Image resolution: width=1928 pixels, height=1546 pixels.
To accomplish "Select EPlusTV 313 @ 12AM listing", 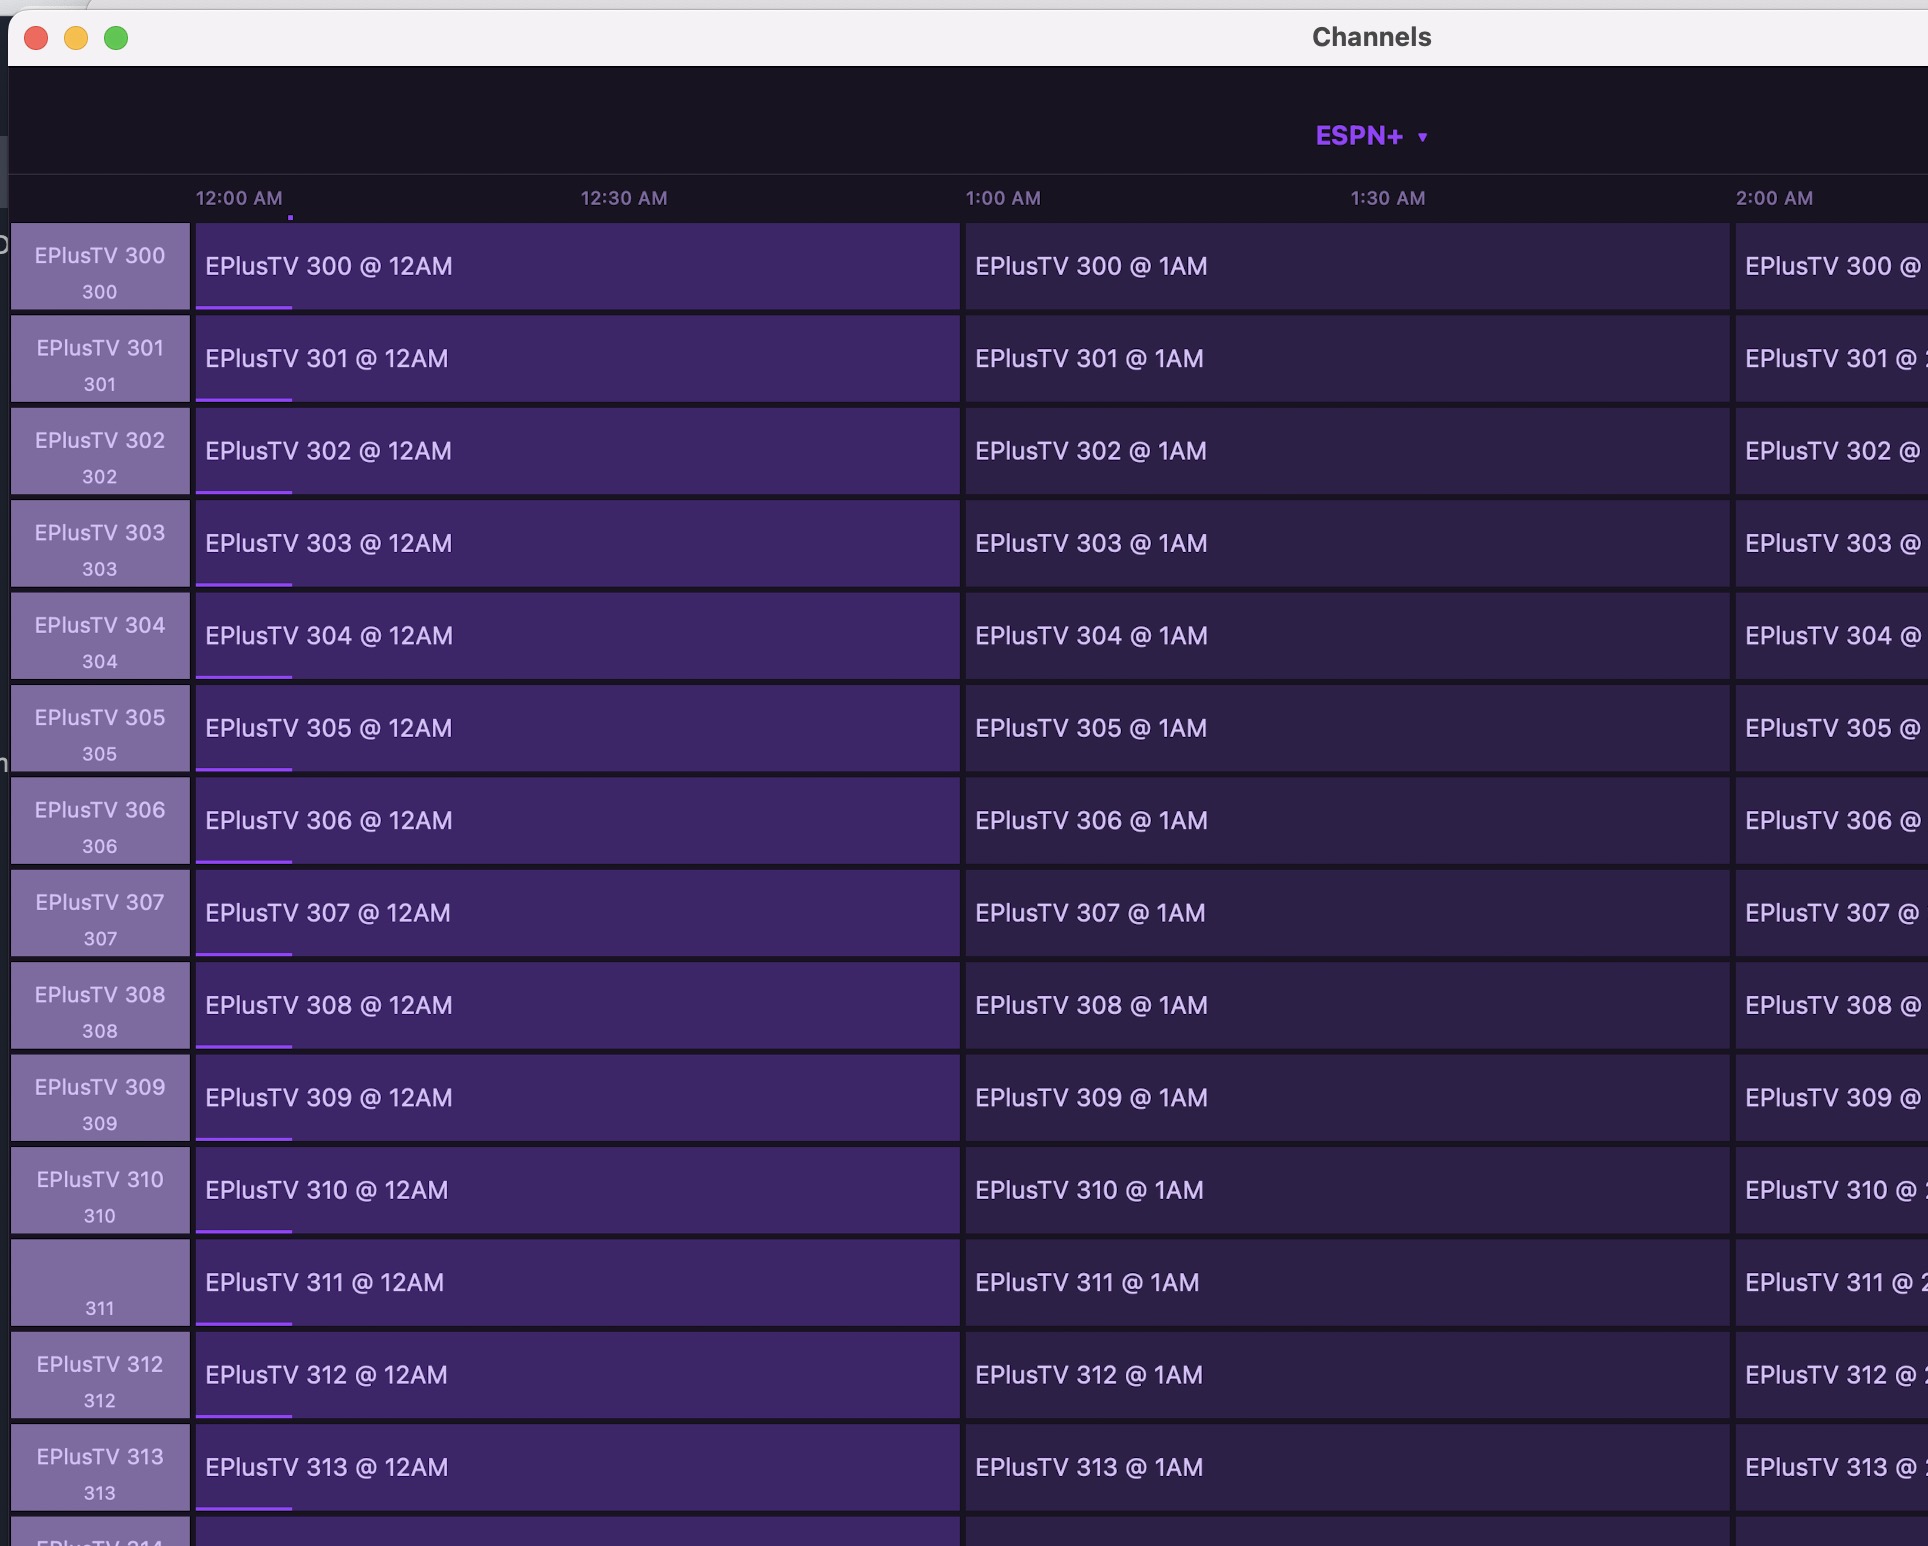I will 577,1468.
